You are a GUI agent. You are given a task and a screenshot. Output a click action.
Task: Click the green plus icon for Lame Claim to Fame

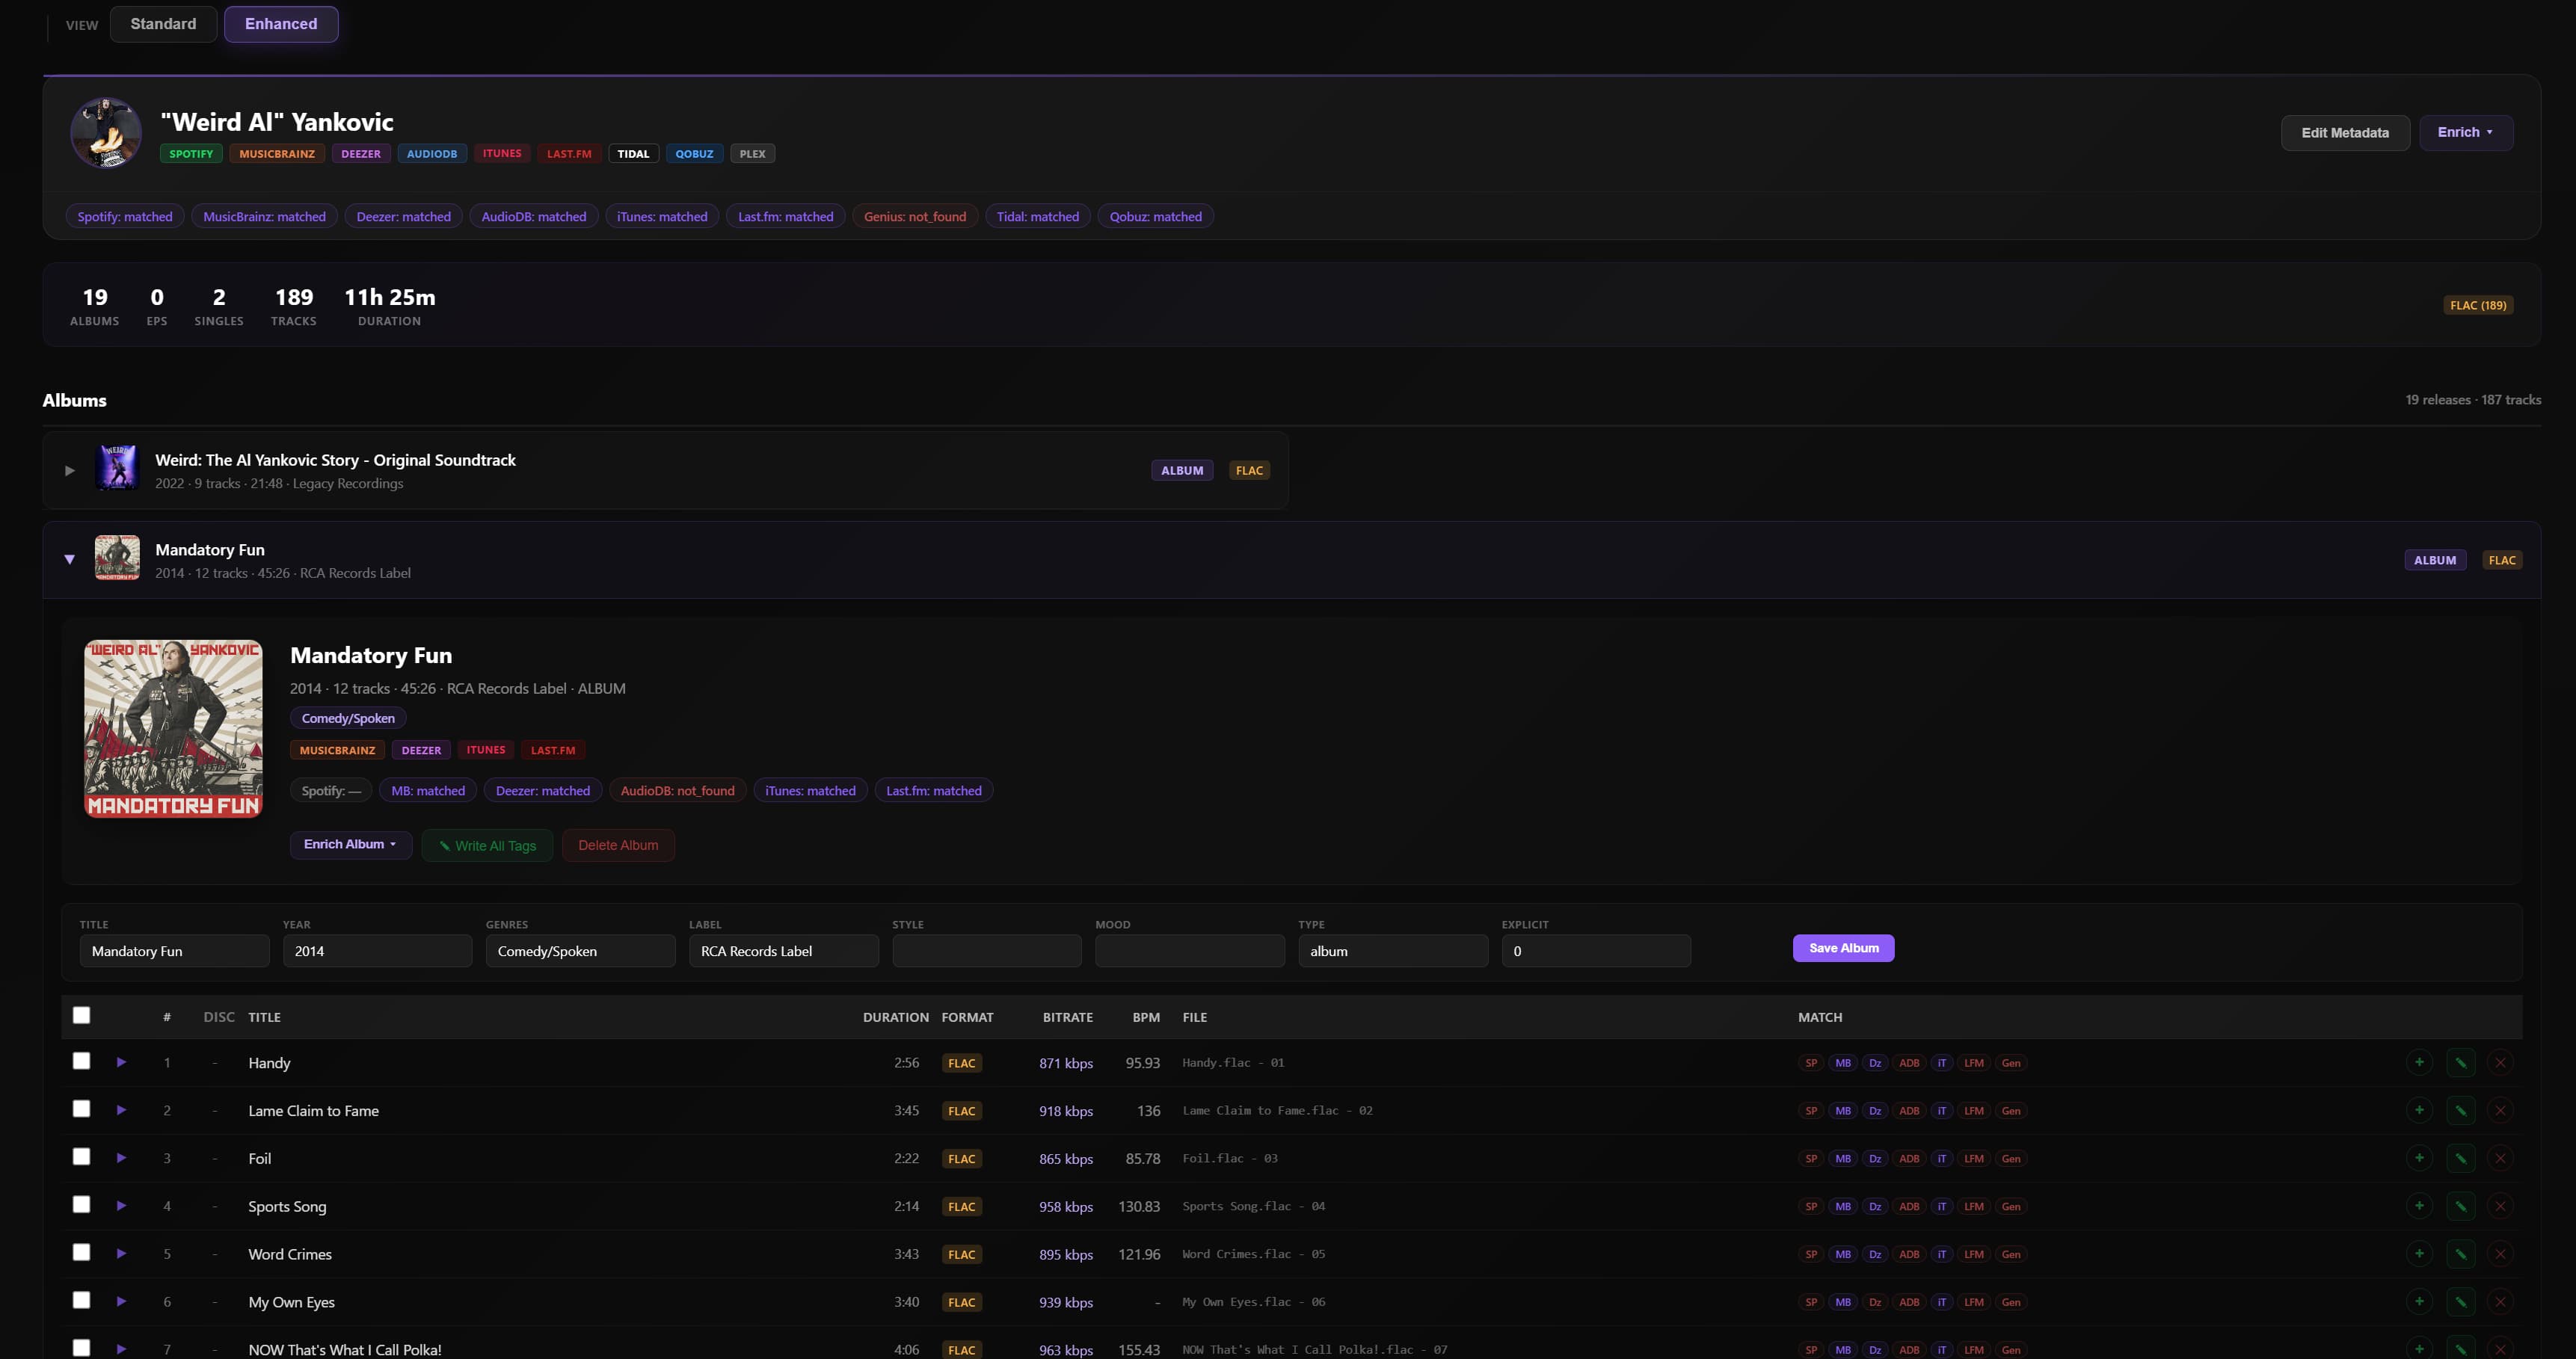click(x=2419, y=1110)
